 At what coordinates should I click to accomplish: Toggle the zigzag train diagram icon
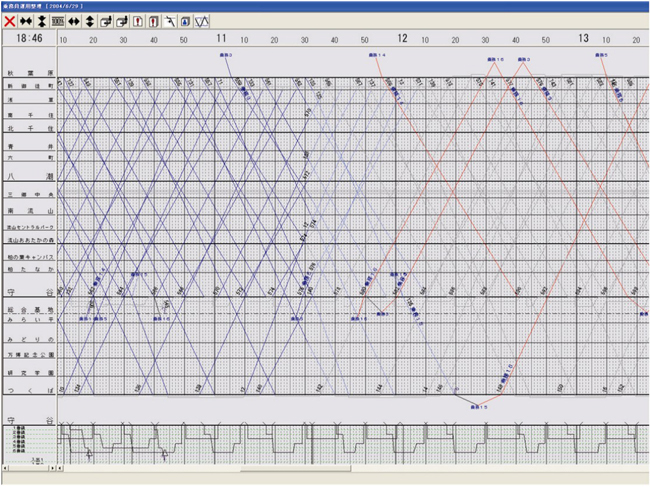[x=201, y=22]
